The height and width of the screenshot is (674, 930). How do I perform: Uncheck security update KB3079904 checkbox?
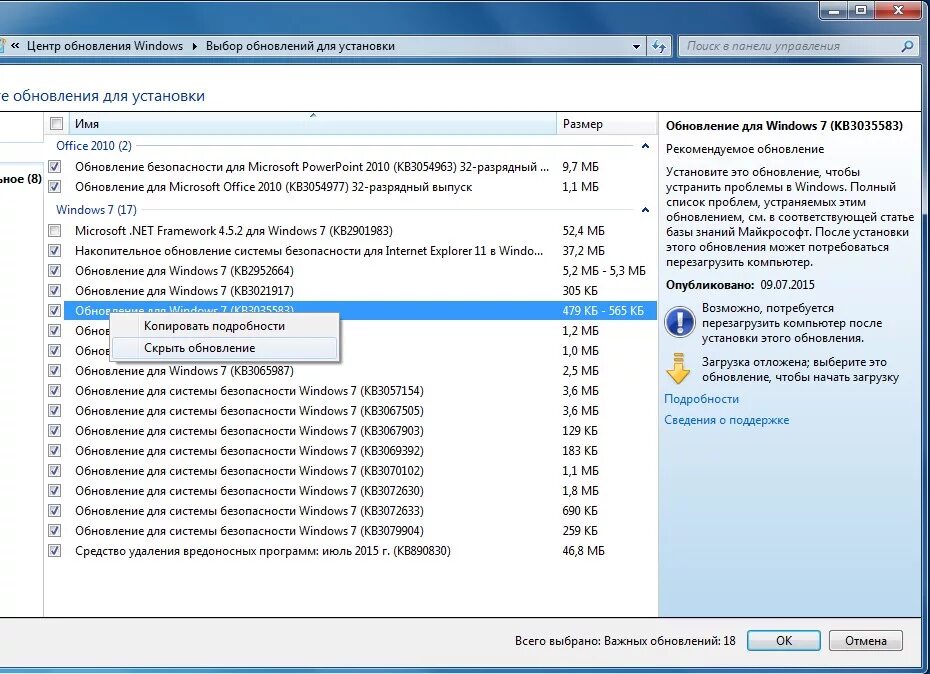(x=55, y=531)
